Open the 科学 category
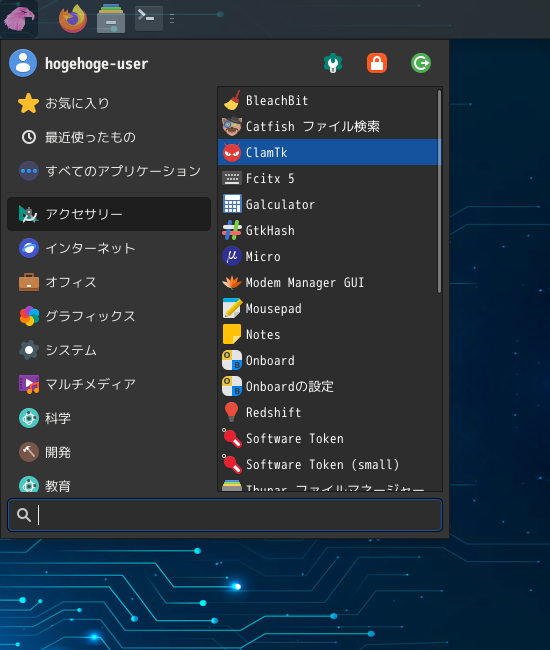Viewport: 550px width, 650px height. (x=109, y=418)
